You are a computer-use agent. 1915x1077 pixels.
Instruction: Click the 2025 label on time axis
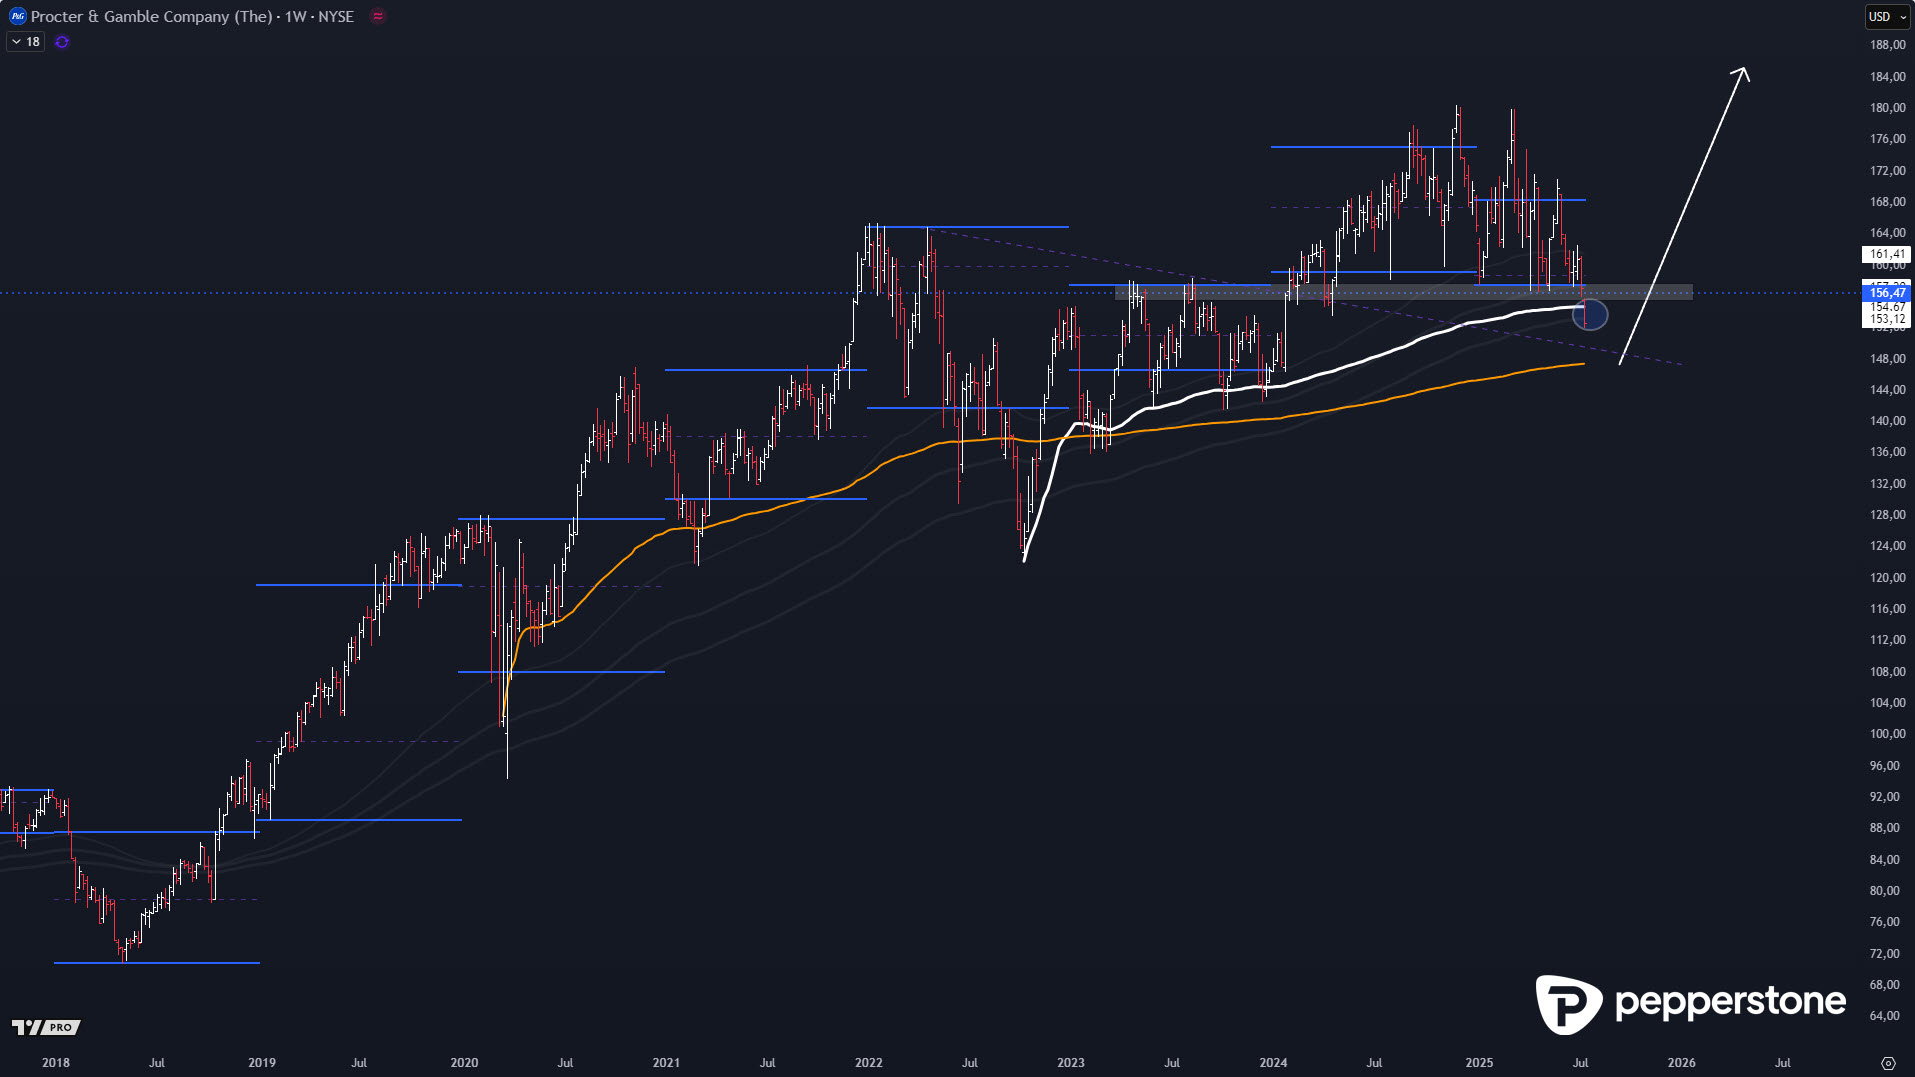(1479, 1063)
